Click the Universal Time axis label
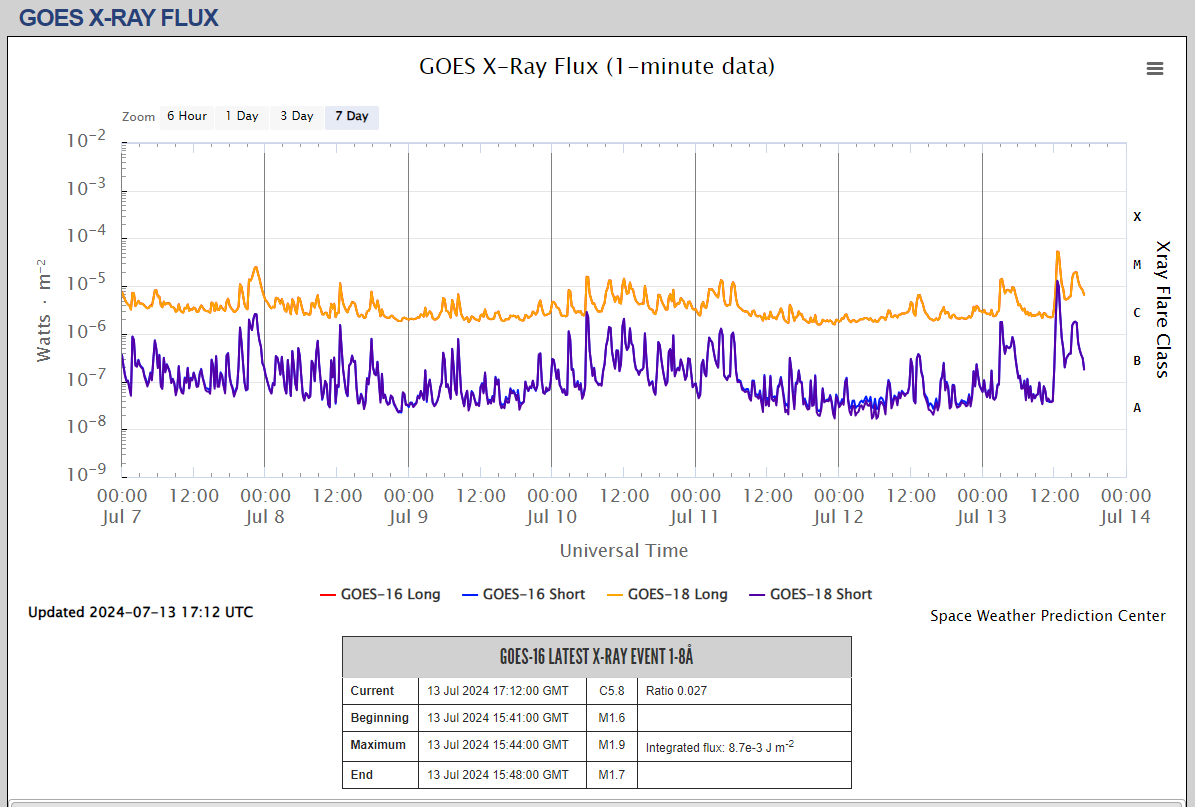This screenshot has height=807, width=1195. 623,550
